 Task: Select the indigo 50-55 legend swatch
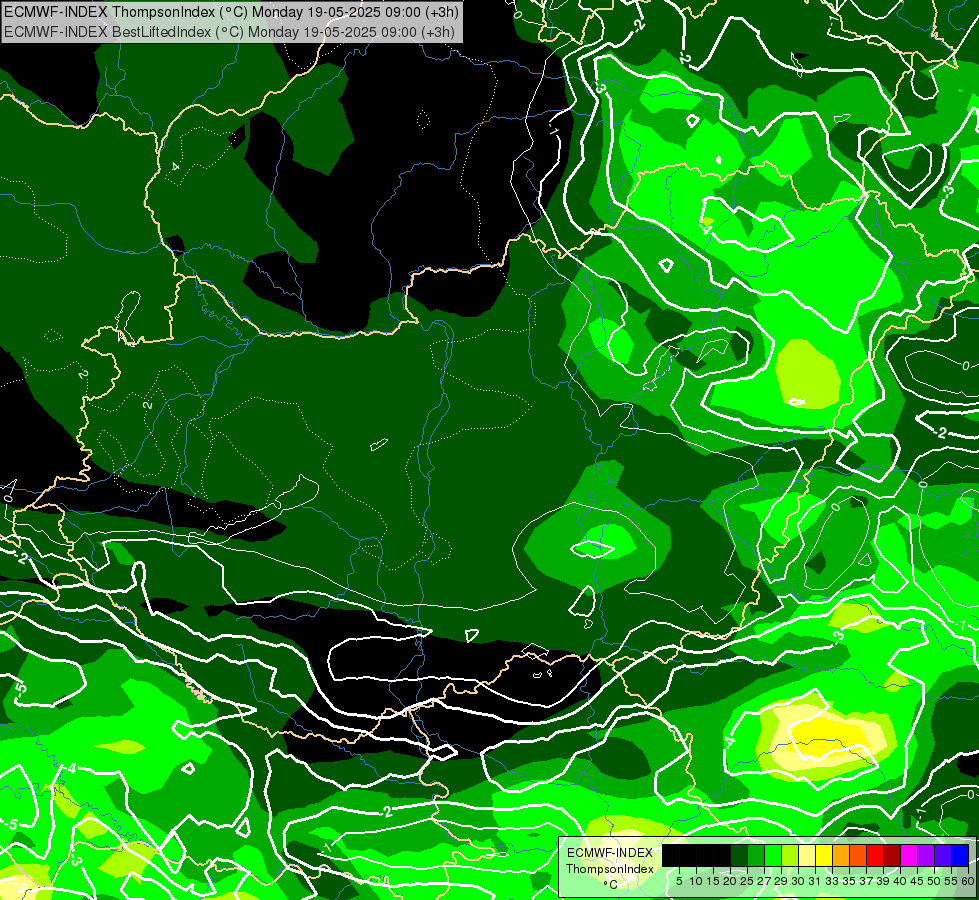point(943,855)
